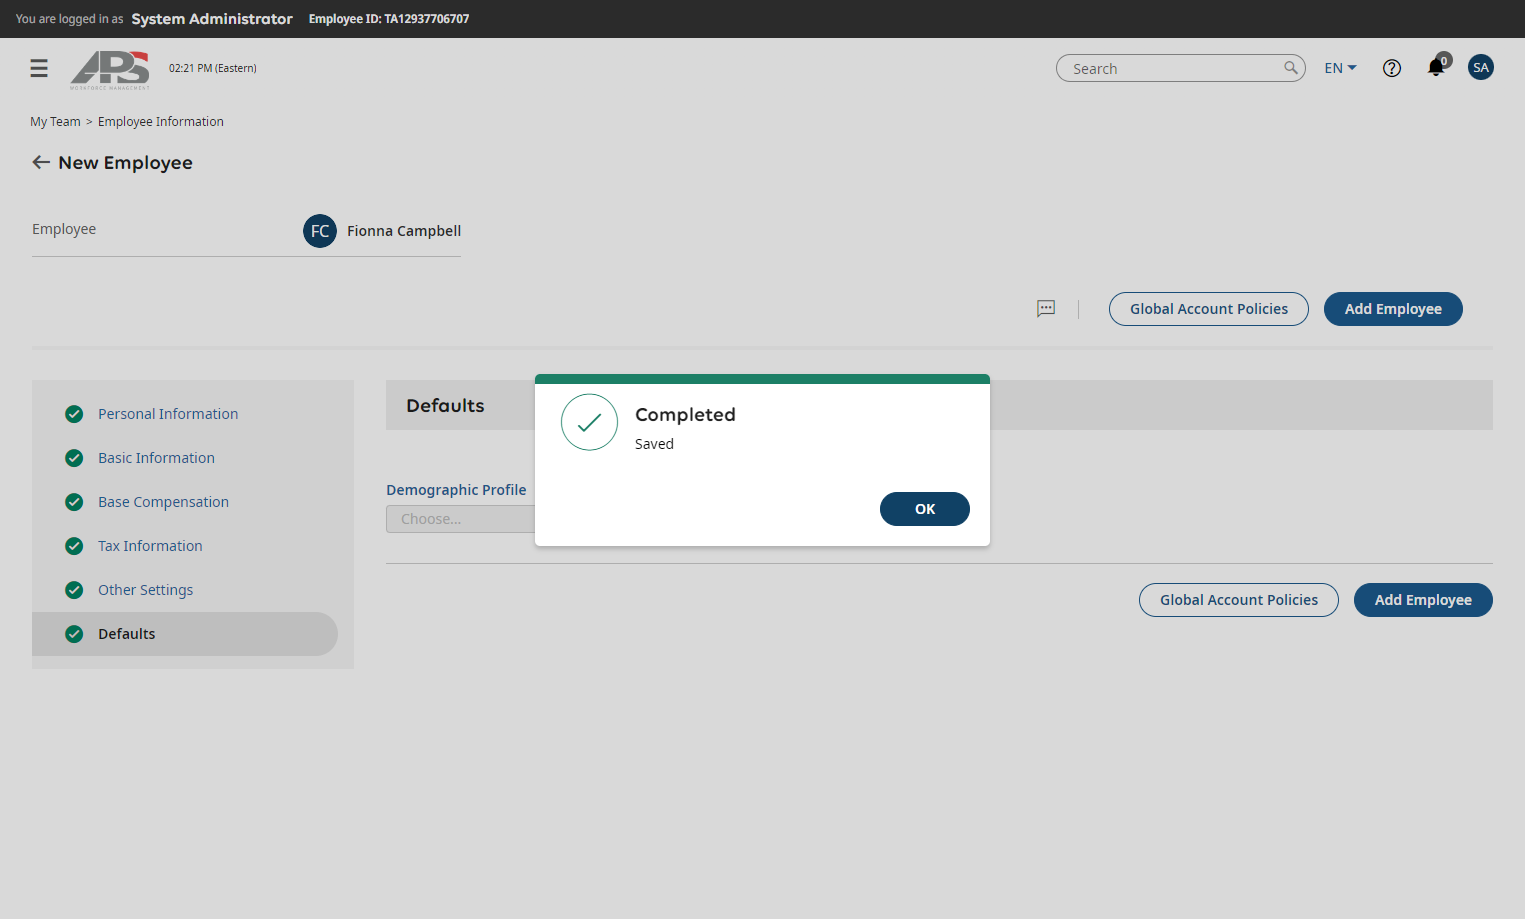Click the checkmark beside Tax Information

click(74, 546)
